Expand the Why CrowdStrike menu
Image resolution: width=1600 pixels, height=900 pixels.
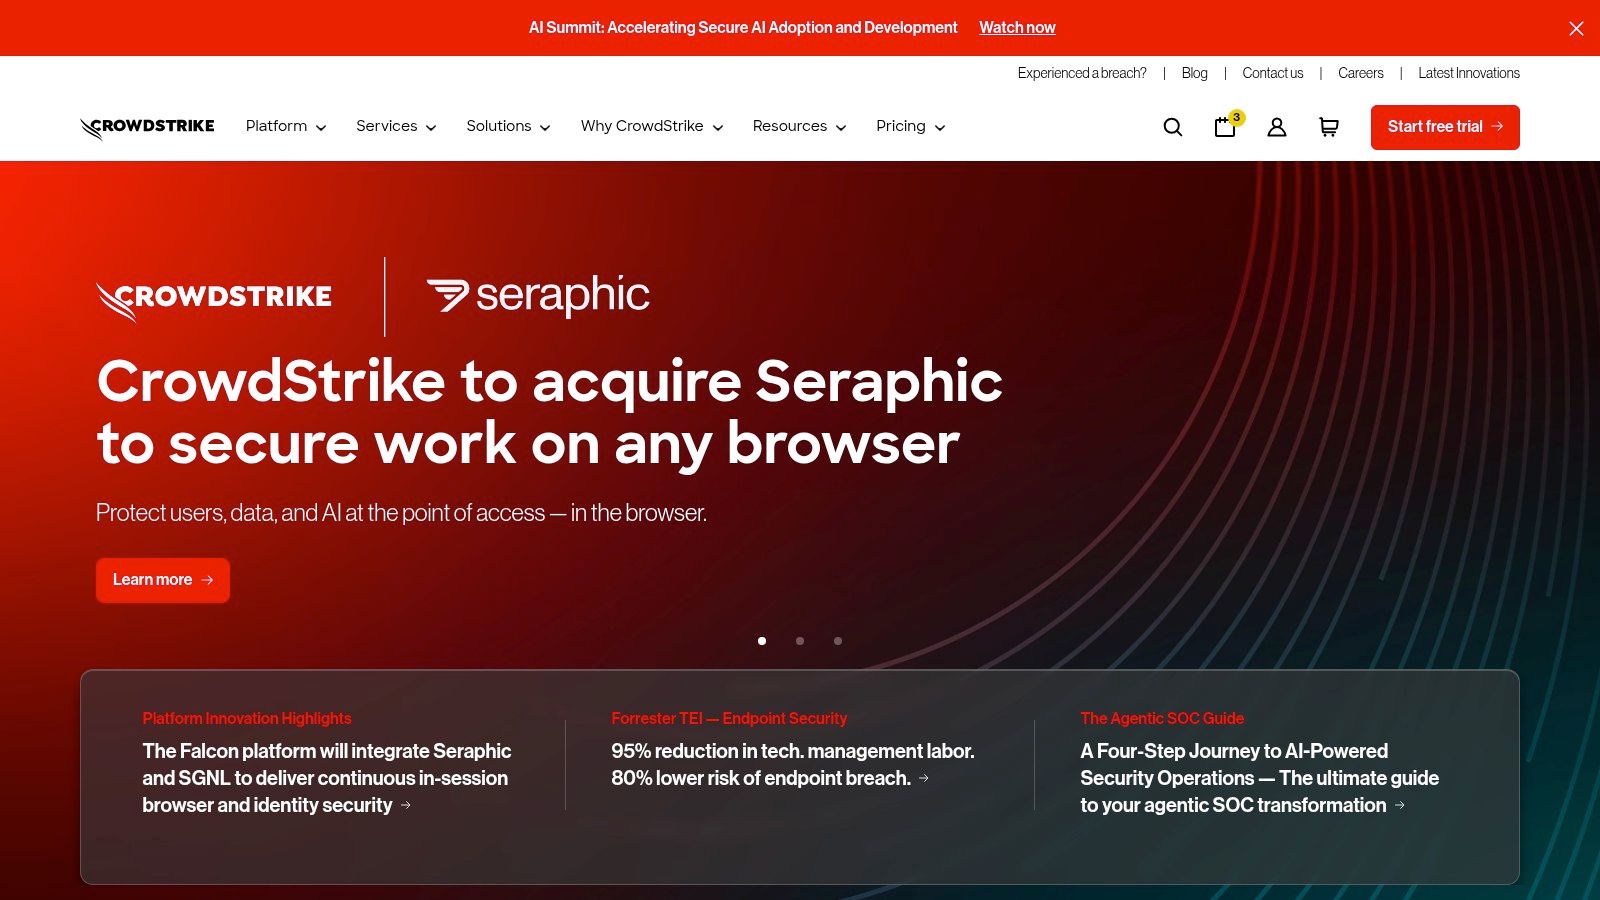click(651, 126)
